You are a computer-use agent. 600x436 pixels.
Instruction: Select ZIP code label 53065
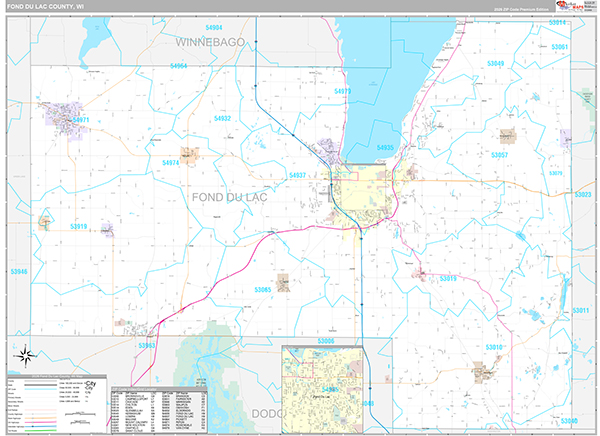264,290
